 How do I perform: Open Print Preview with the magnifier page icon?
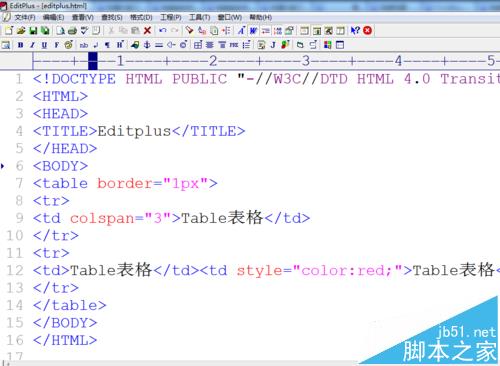[60, 31]
